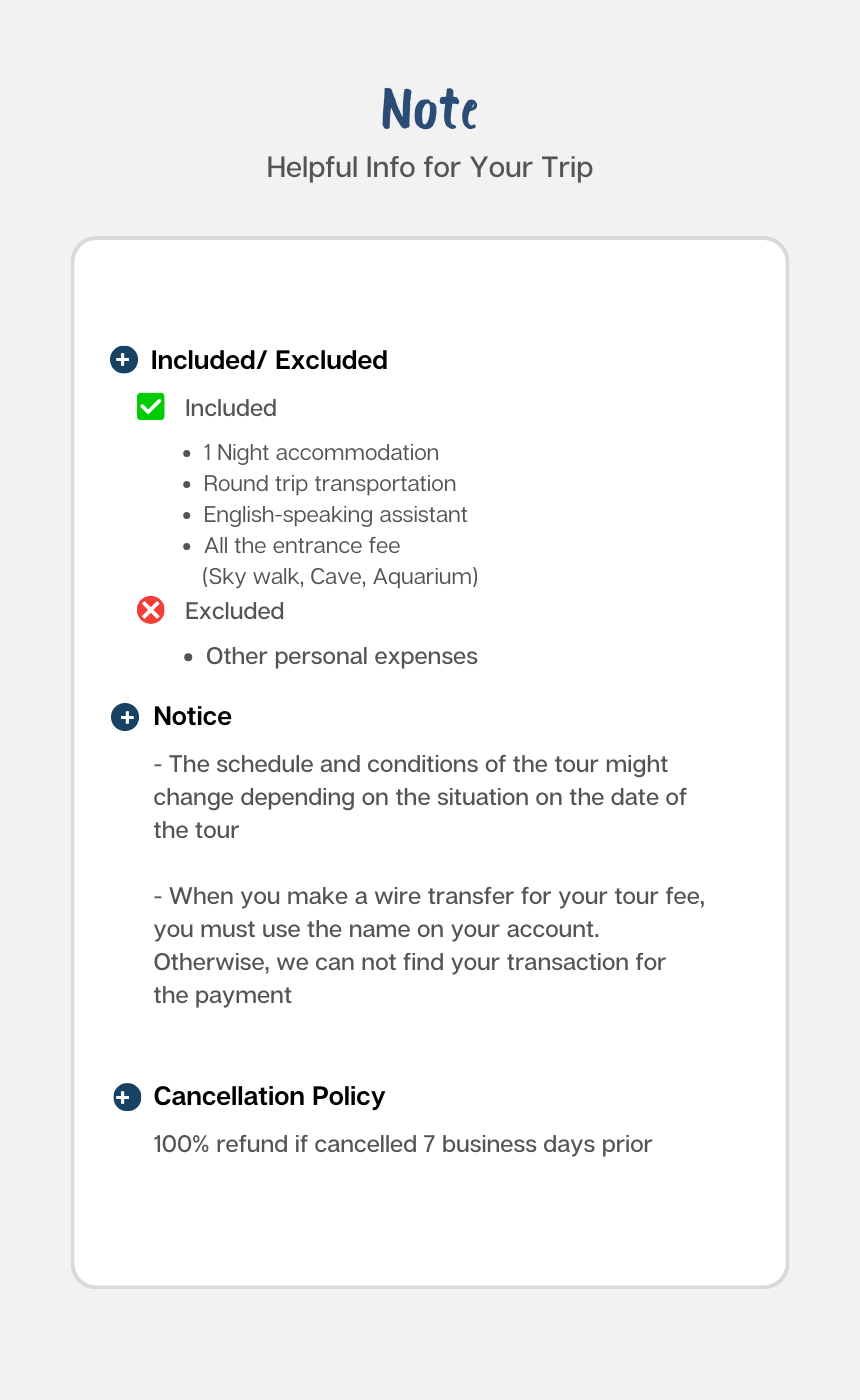Select the Note title at the top
The image size is (860, 1400).
pos(430,109)
